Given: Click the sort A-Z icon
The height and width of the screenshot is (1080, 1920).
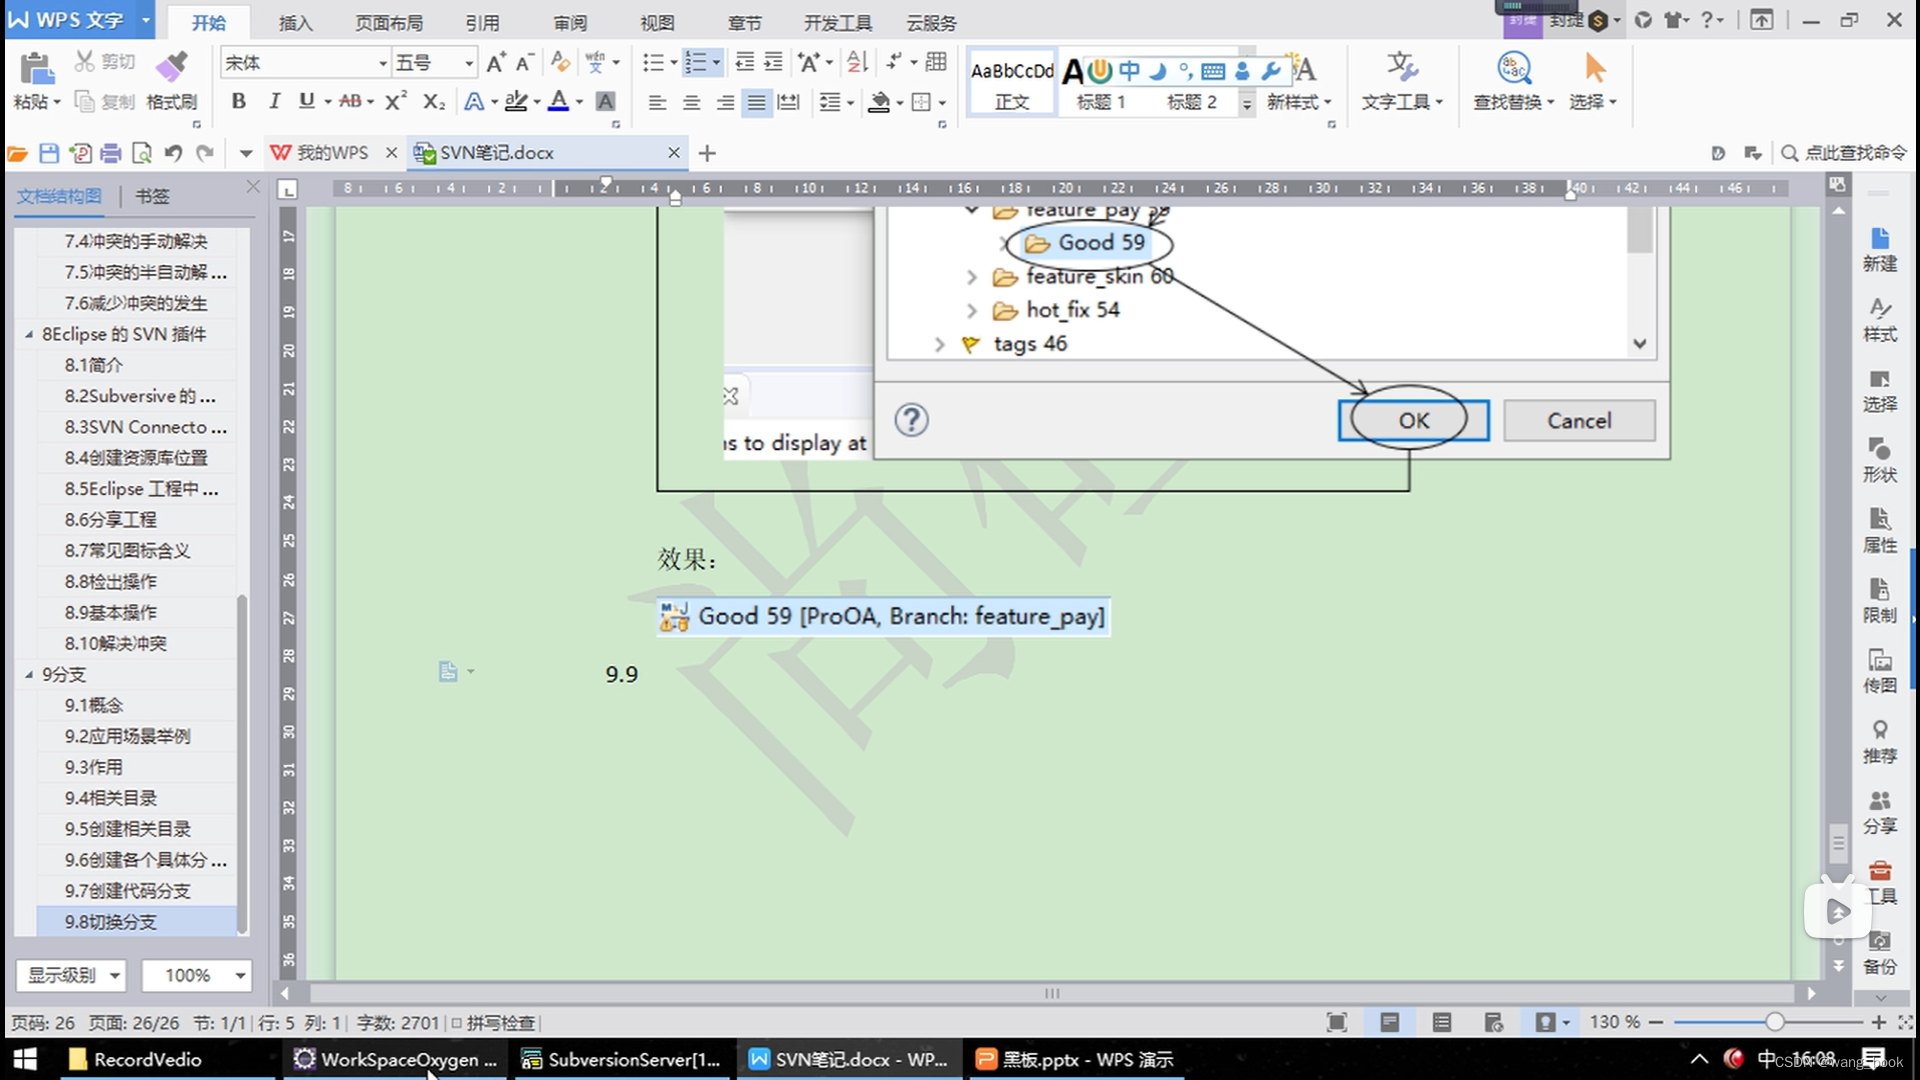Looking at the screenshot, I should [x=857, y=63].
